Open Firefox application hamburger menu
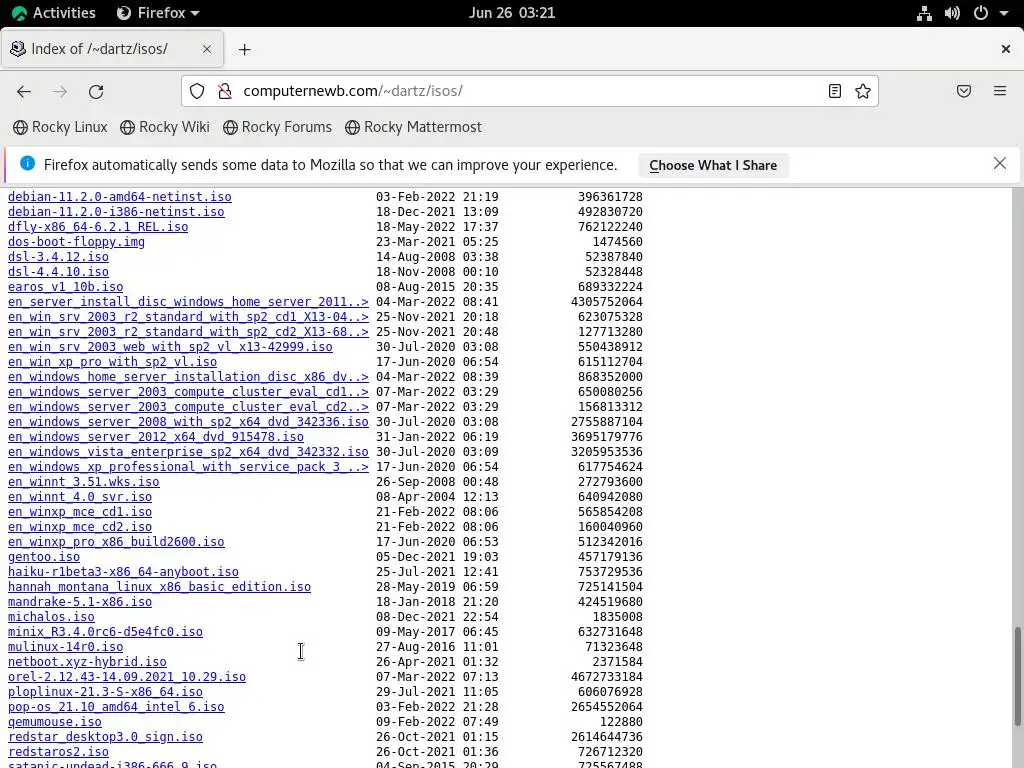 1000,91
